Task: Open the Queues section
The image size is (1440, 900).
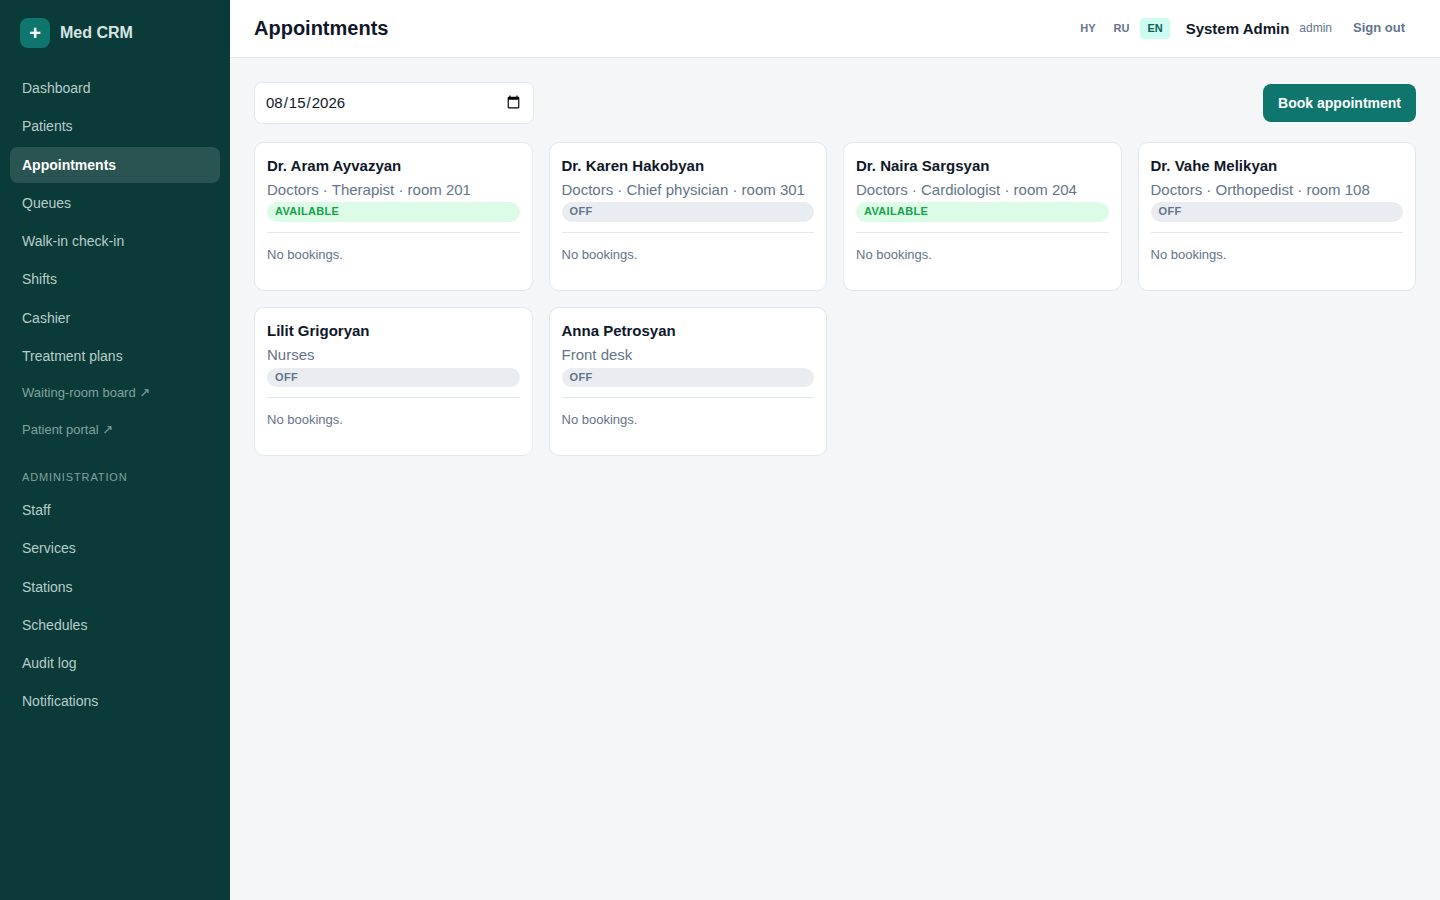Action: point(115,203)
